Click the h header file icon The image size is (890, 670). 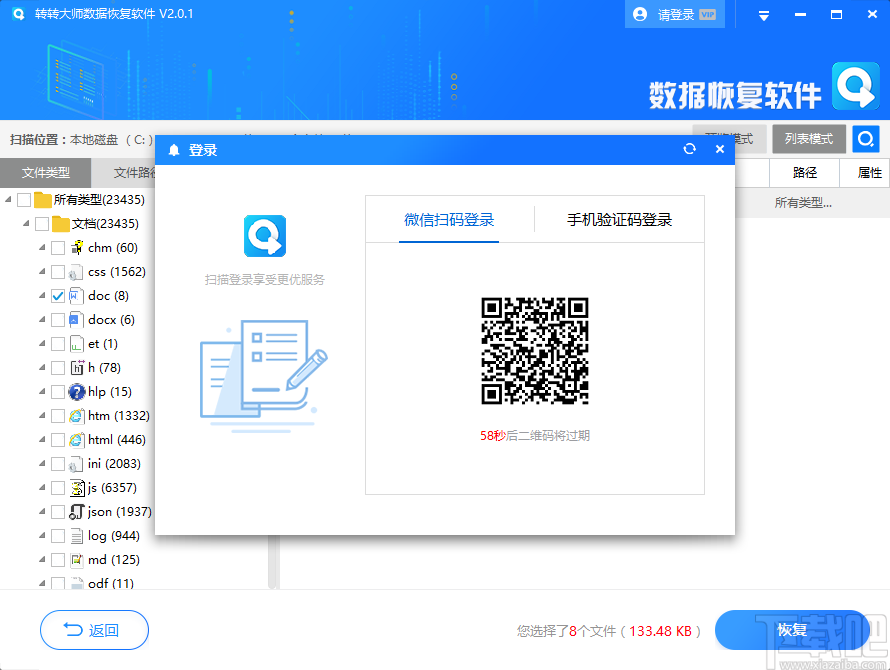(x=77, y=368)
